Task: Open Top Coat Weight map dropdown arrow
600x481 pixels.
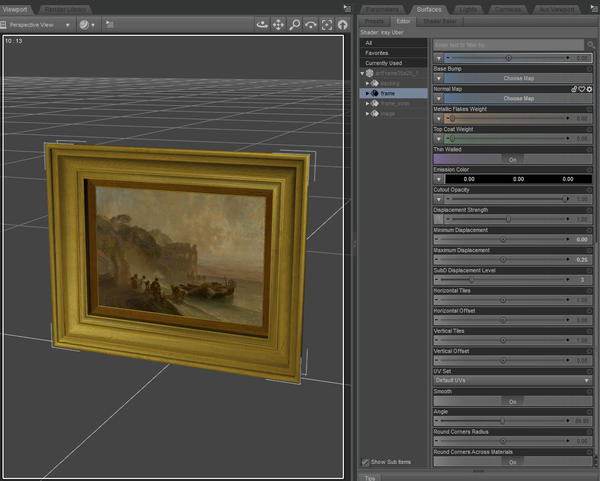Action: coord(439,139)
